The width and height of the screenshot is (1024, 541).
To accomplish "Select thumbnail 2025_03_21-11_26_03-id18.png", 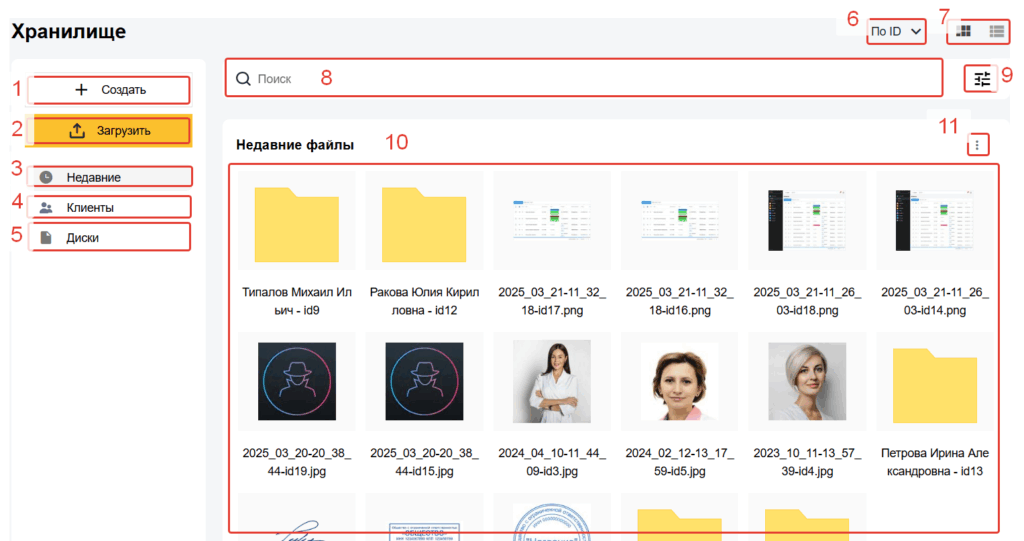I will tap(807, 220).
